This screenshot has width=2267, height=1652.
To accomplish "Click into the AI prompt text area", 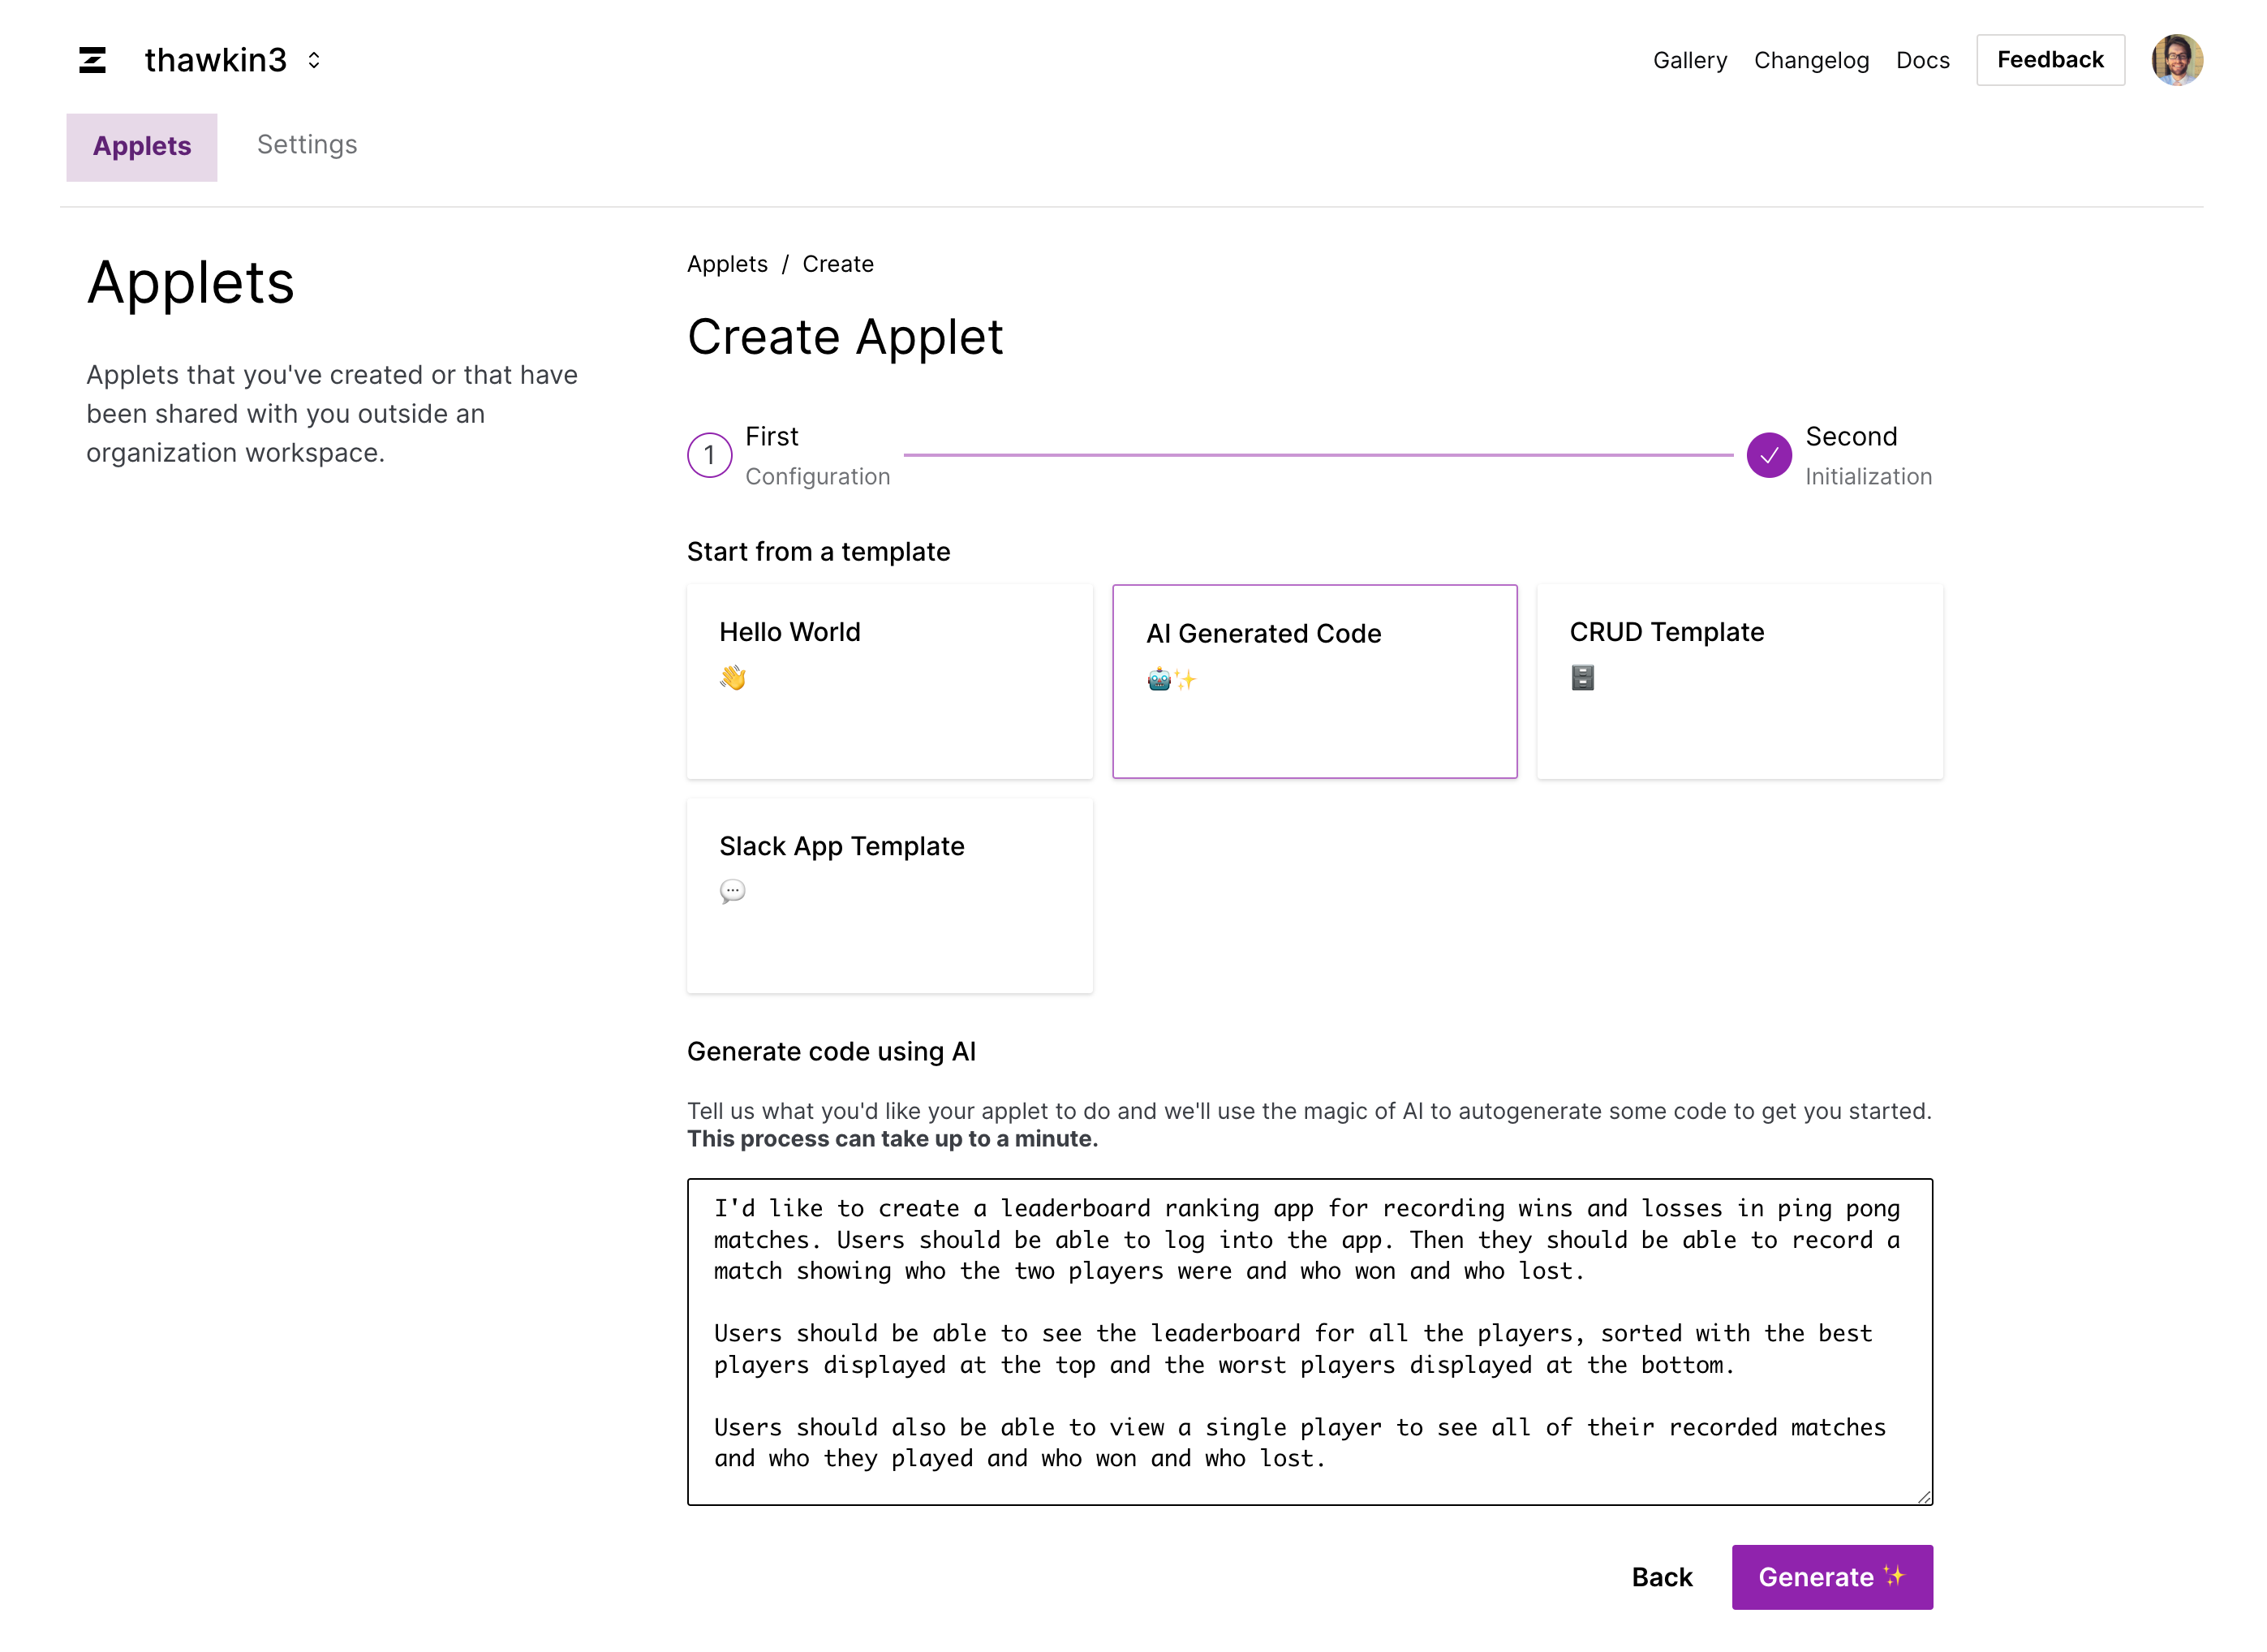I will click(1309, 1341).
